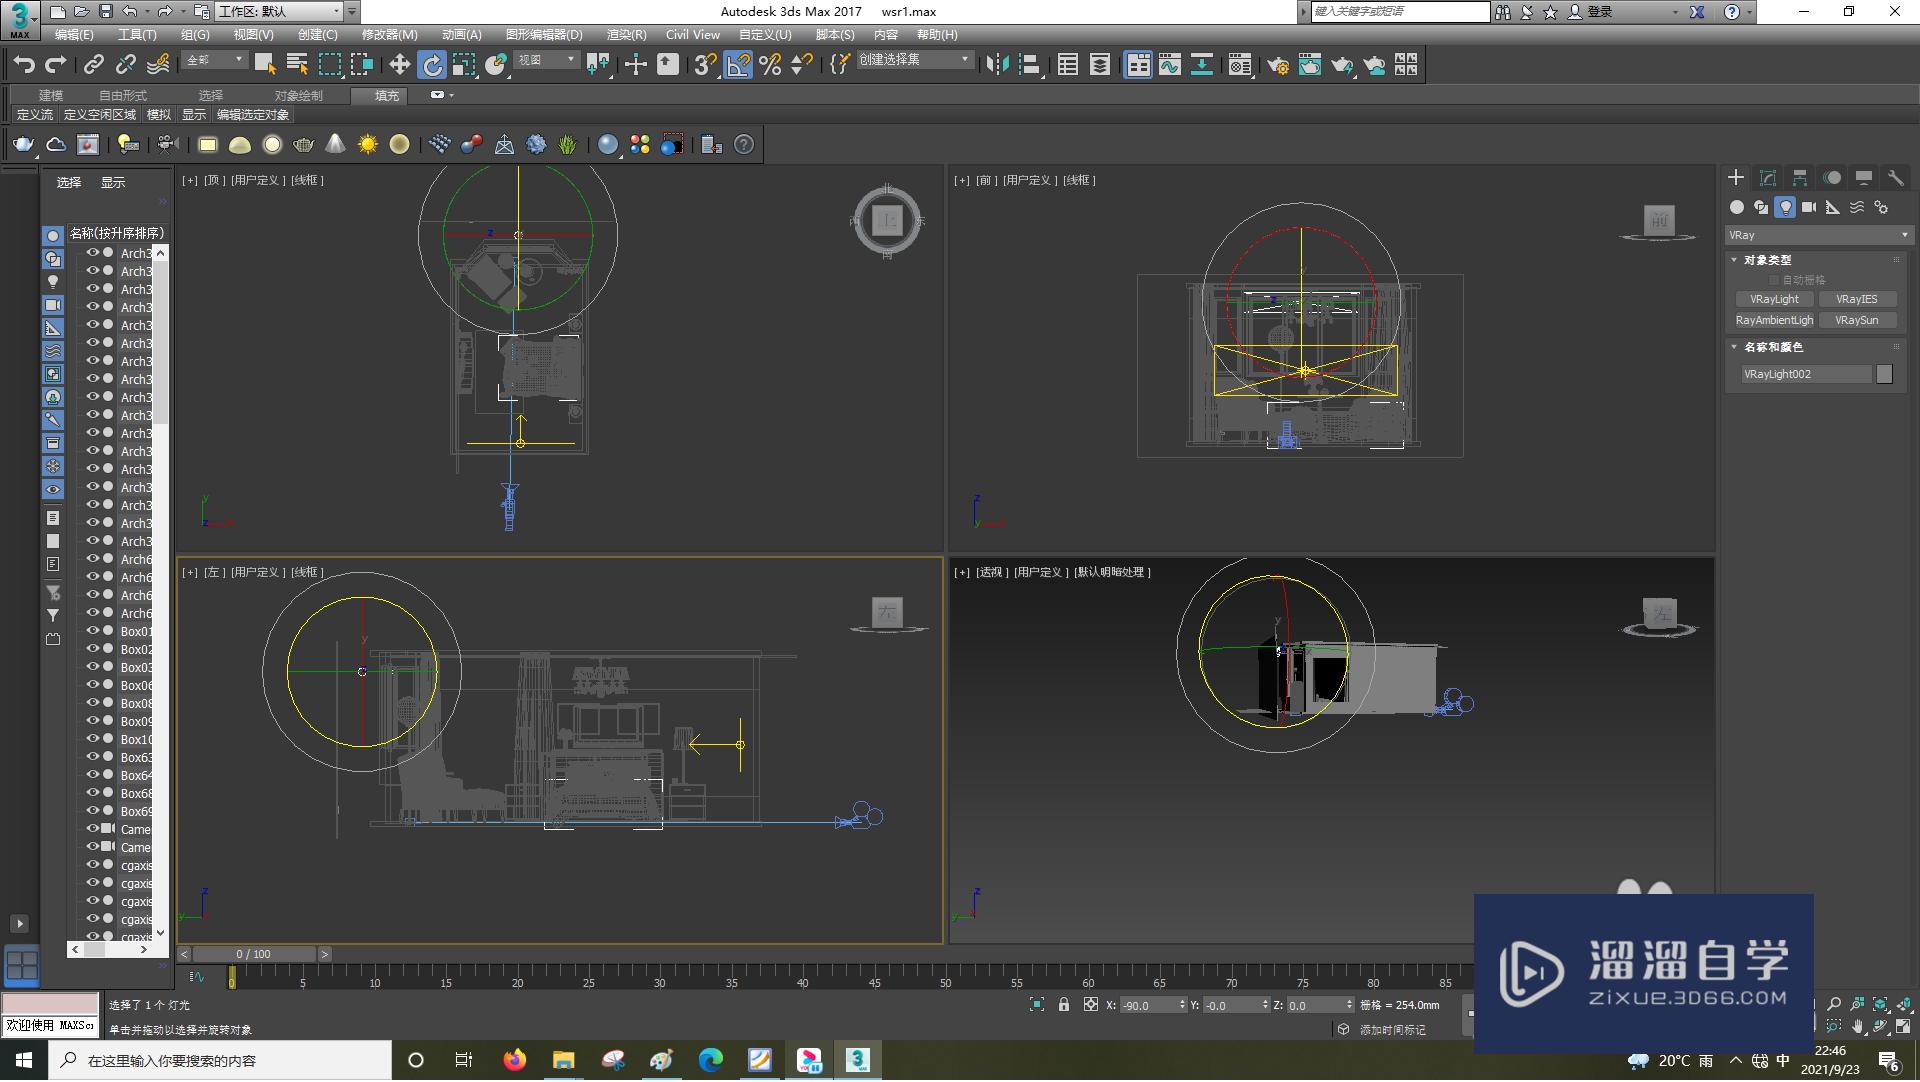Click the VRayIES button

tap(1856, 299)
